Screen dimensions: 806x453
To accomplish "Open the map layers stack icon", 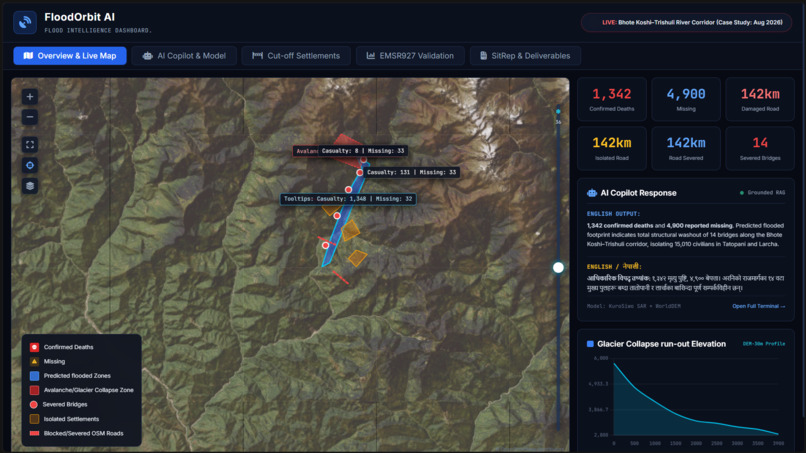I will pos(30,186).
